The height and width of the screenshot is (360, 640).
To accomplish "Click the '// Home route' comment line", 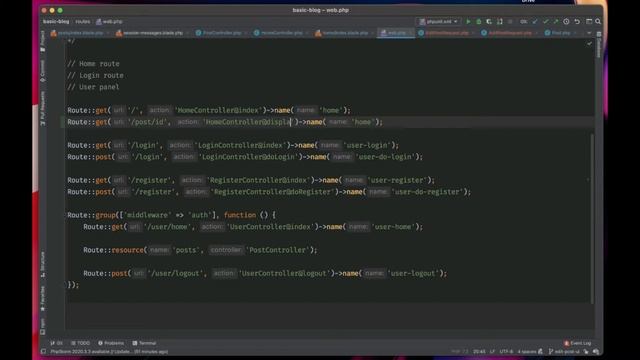I will click(93, 64).
